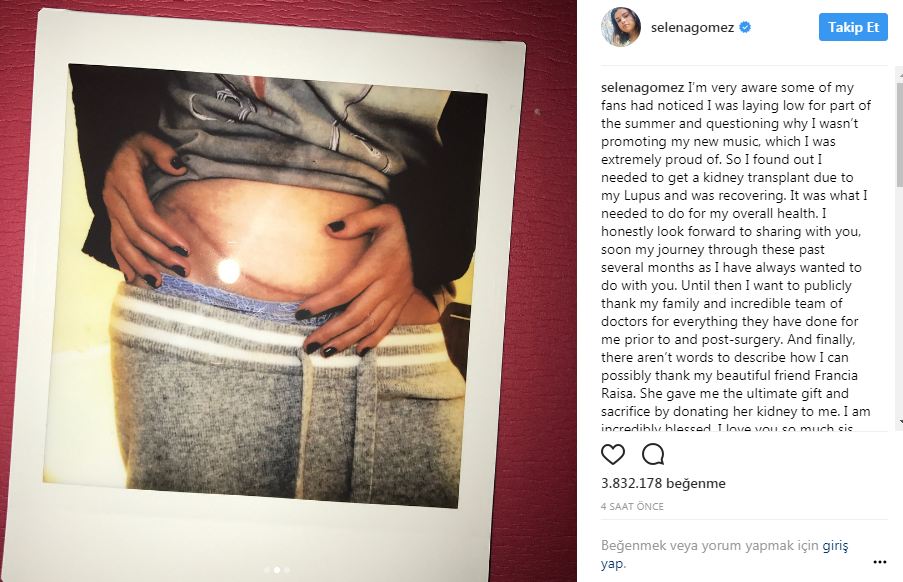This screenshot has width=903, height=582.
Task: Click the Takip Et follow button
Action: 853,27
